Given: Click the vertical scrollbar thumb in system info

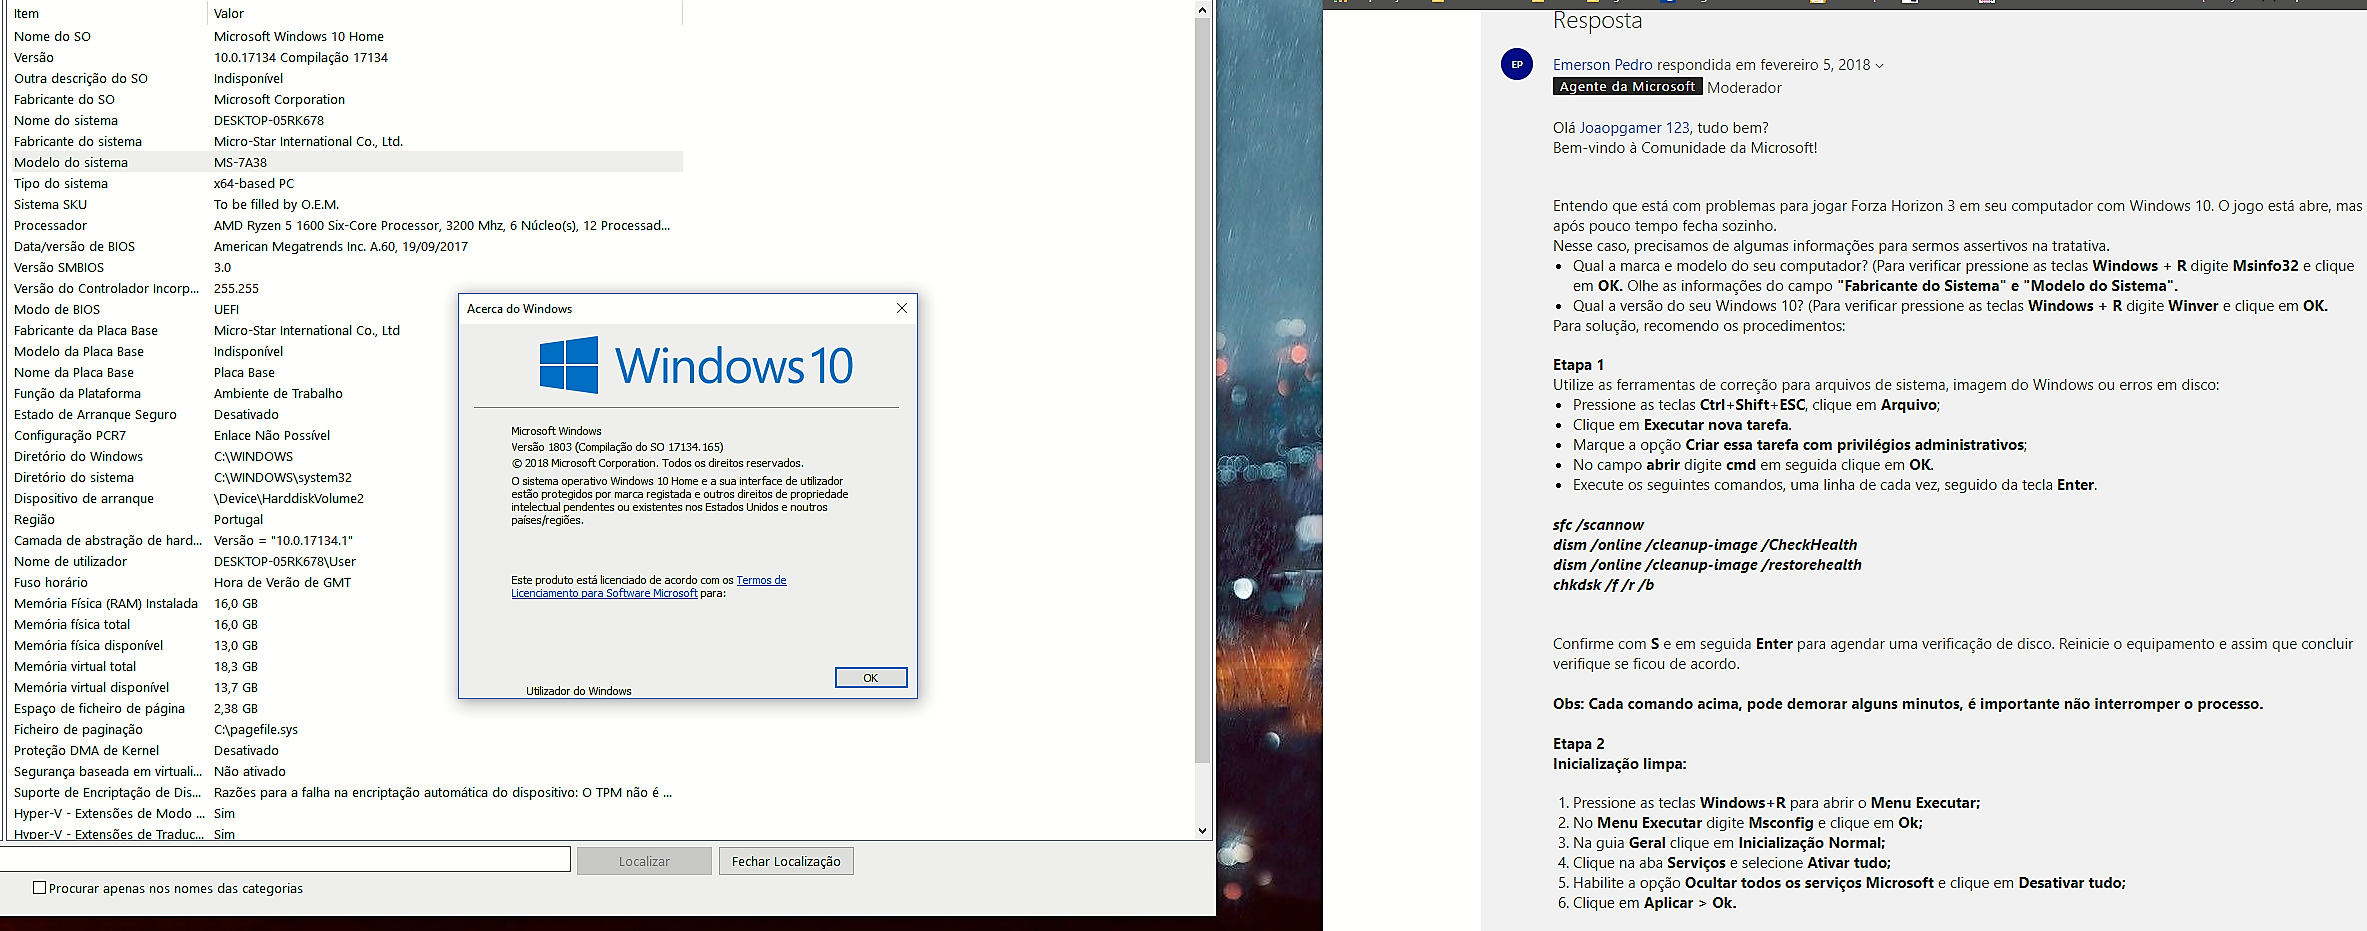Looking at the screenshot, I should point(1203,390).
